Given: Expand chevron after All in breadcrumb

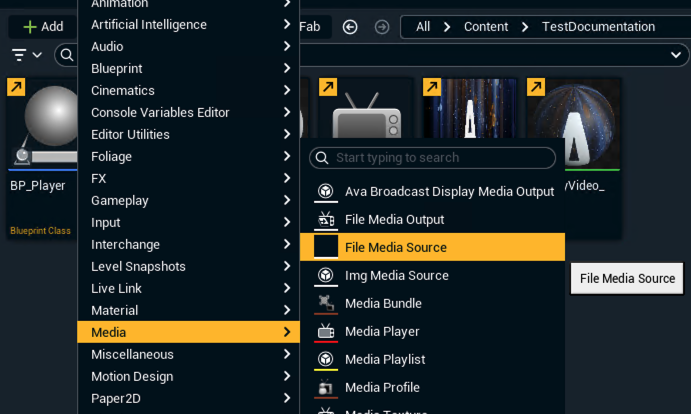Looking at the screenshot, I should (447, 27).
